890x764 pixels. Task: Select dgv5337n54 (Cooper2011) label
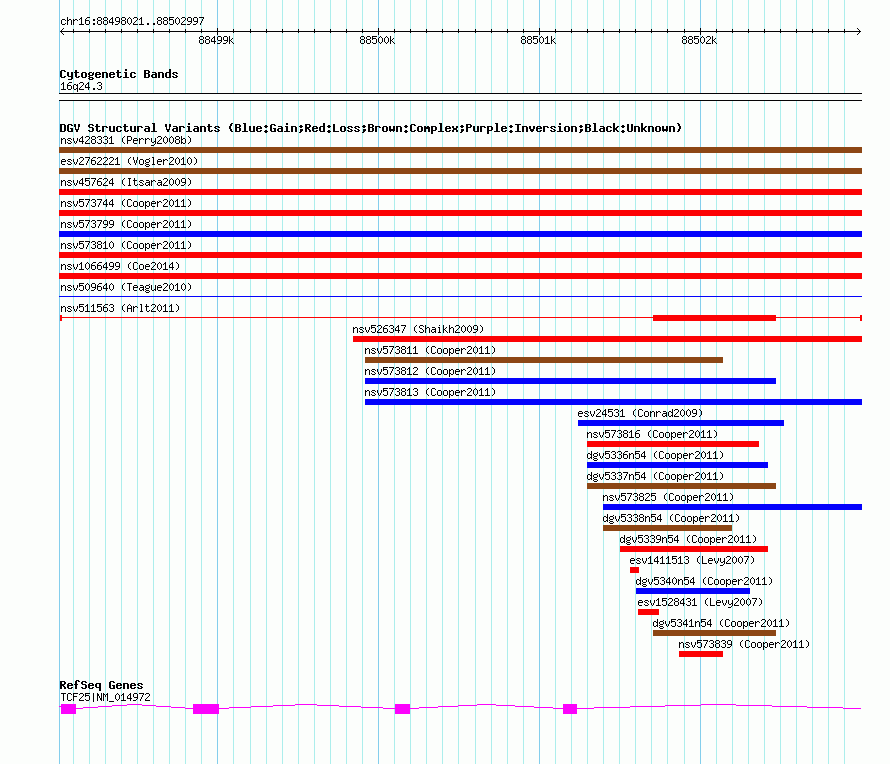(655, 476)
